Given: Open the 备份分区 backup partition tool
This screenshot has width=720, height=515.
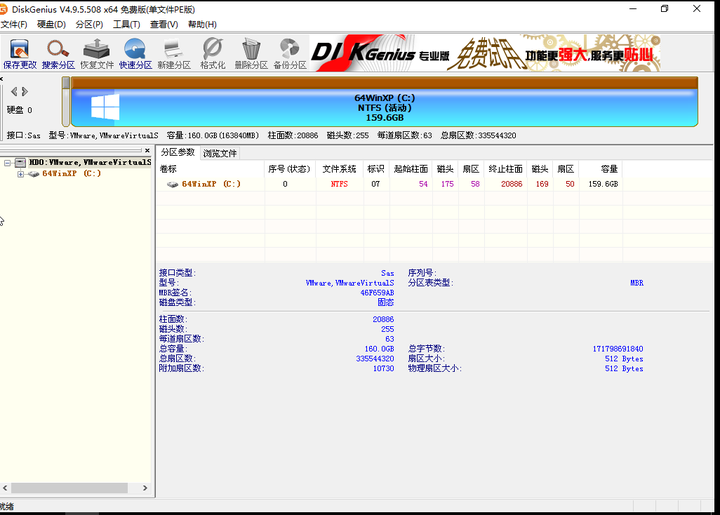Looking at the screenshot, I should pos(290,54).
